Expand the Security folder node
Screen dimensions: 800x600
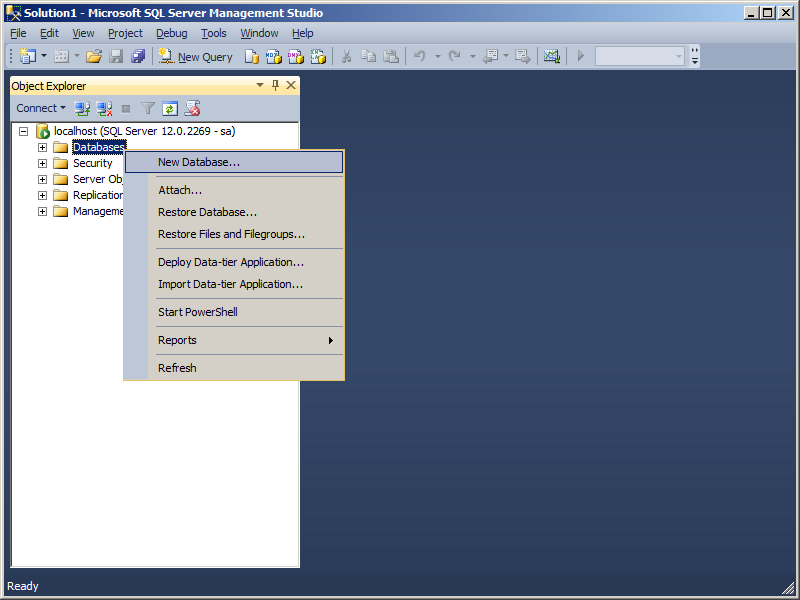pos(42,163)
